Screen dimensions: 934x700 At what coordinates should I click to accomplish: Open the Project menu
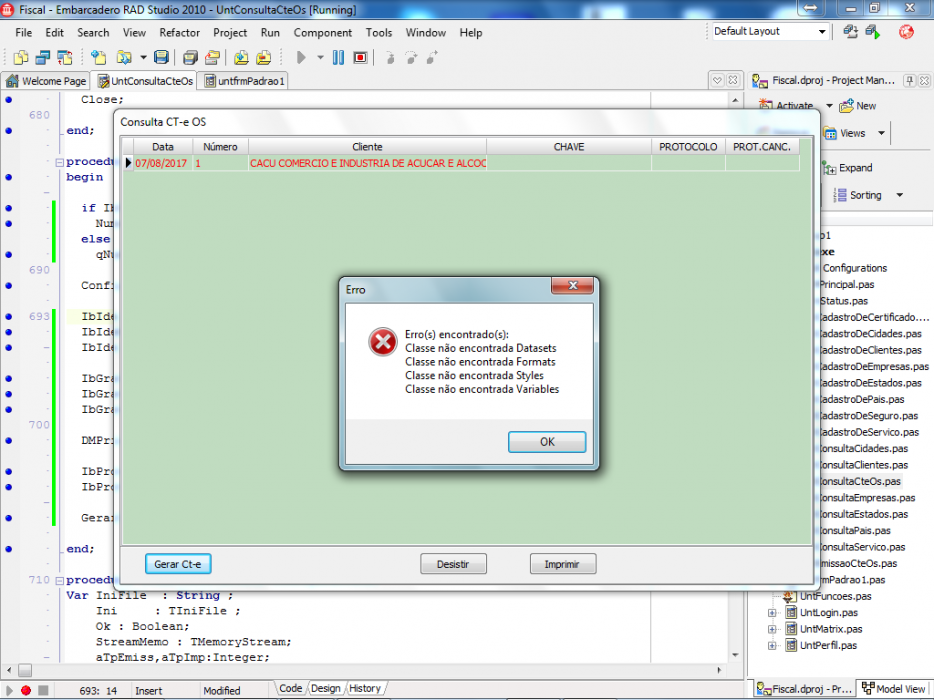(230, 33)
